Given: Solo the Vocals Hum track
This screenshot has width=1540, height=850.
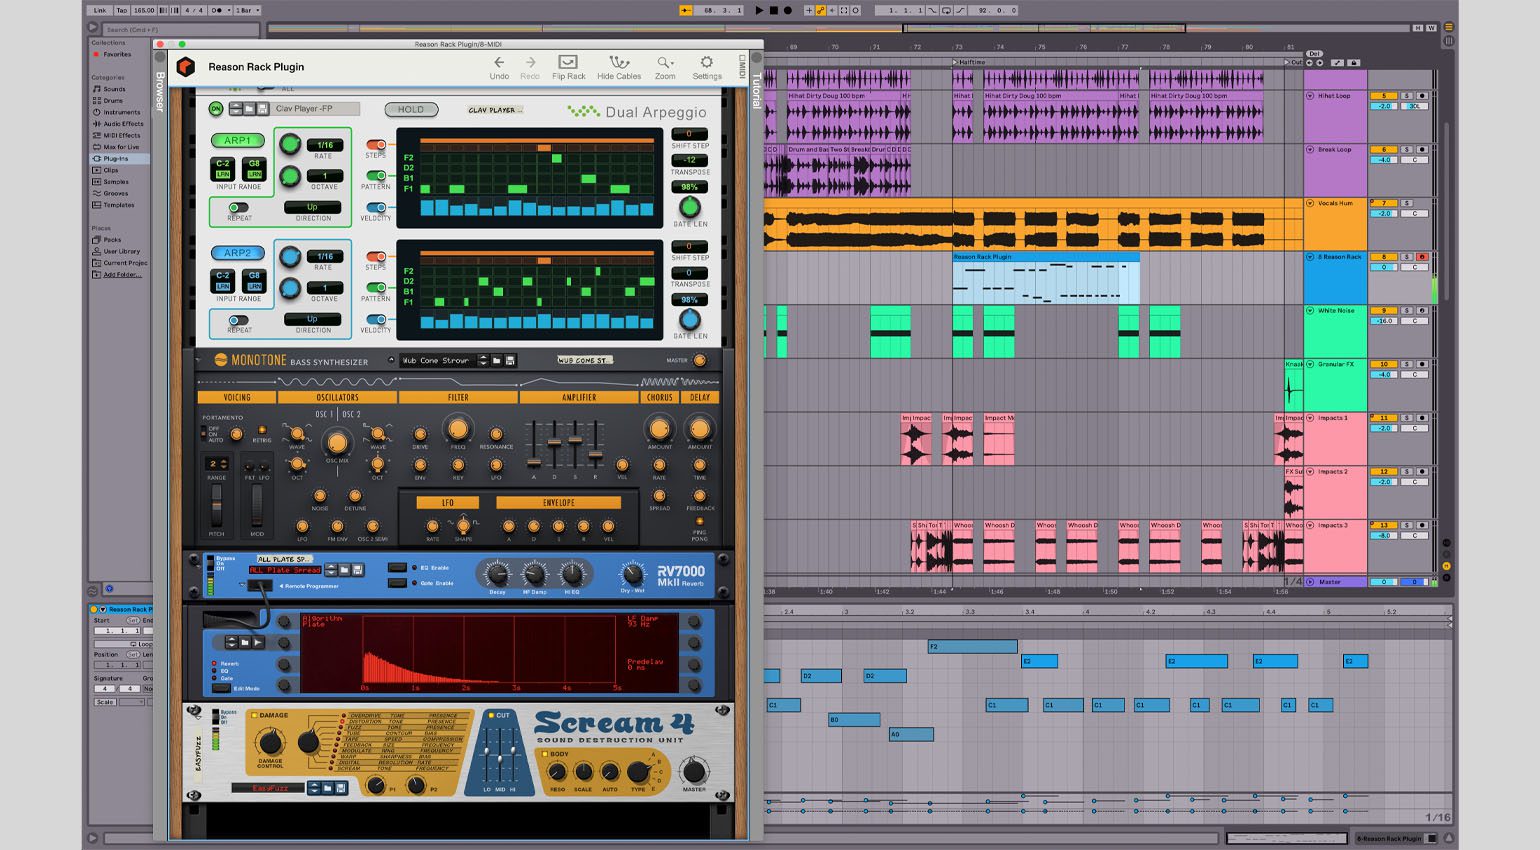Looking at the screenshot, I should click(1406, 203).
